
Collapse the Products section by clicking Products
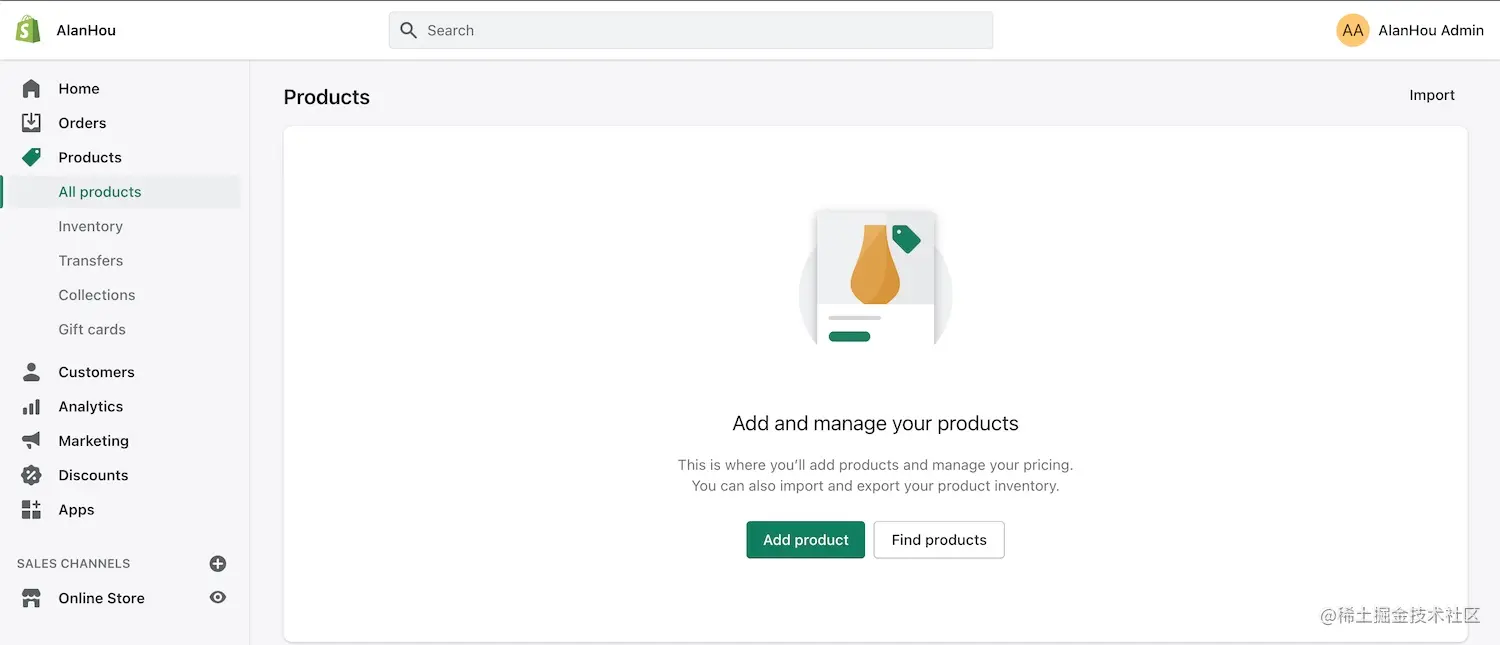point(90,157)
